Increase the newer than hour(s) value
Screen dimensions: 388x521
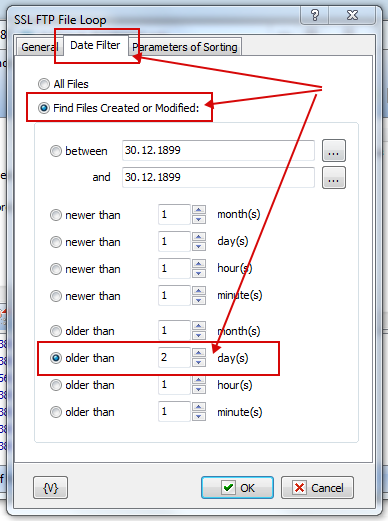pos(199,264)
